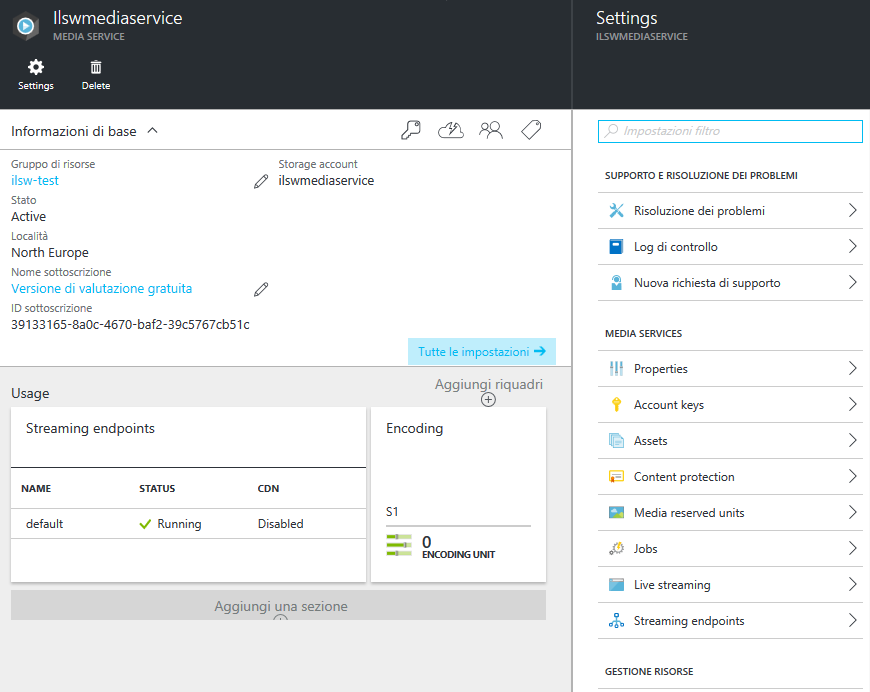This screenshot has width=870, height=692.
Task: Click pencil icon beside Versione di valutazione gratuita
Action: tap(261, 290)
